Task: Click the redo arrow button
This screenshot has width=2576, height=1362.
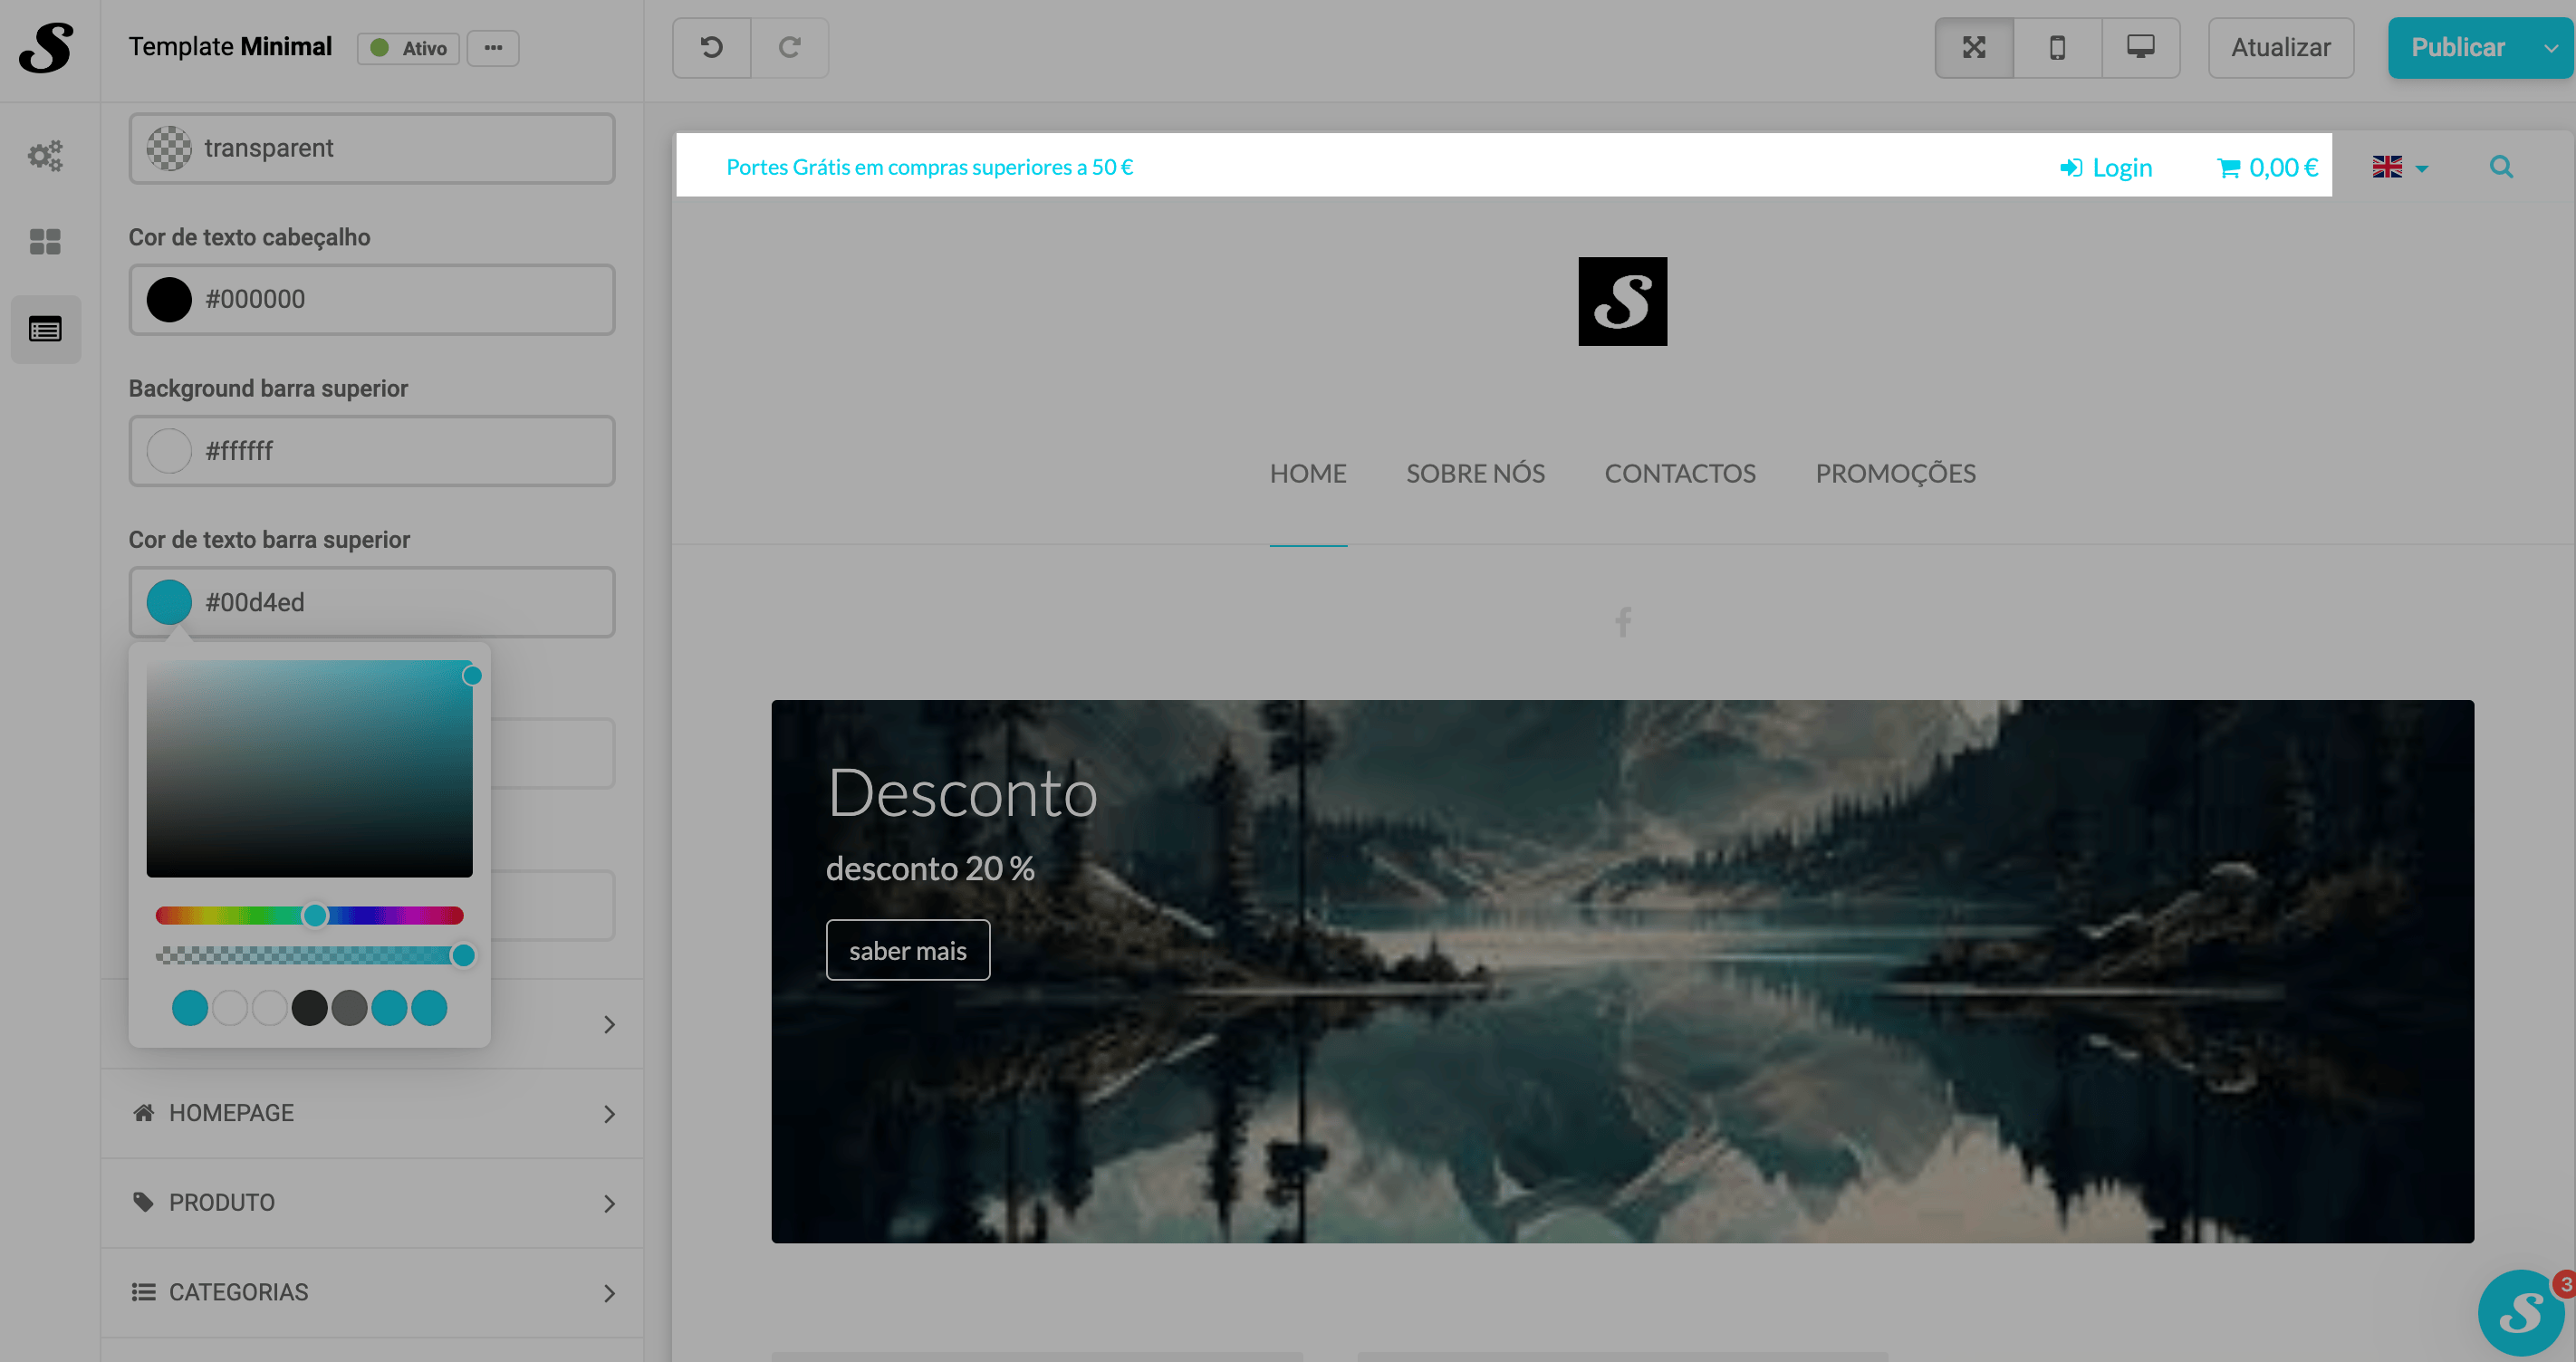Action: click(789, 47)
